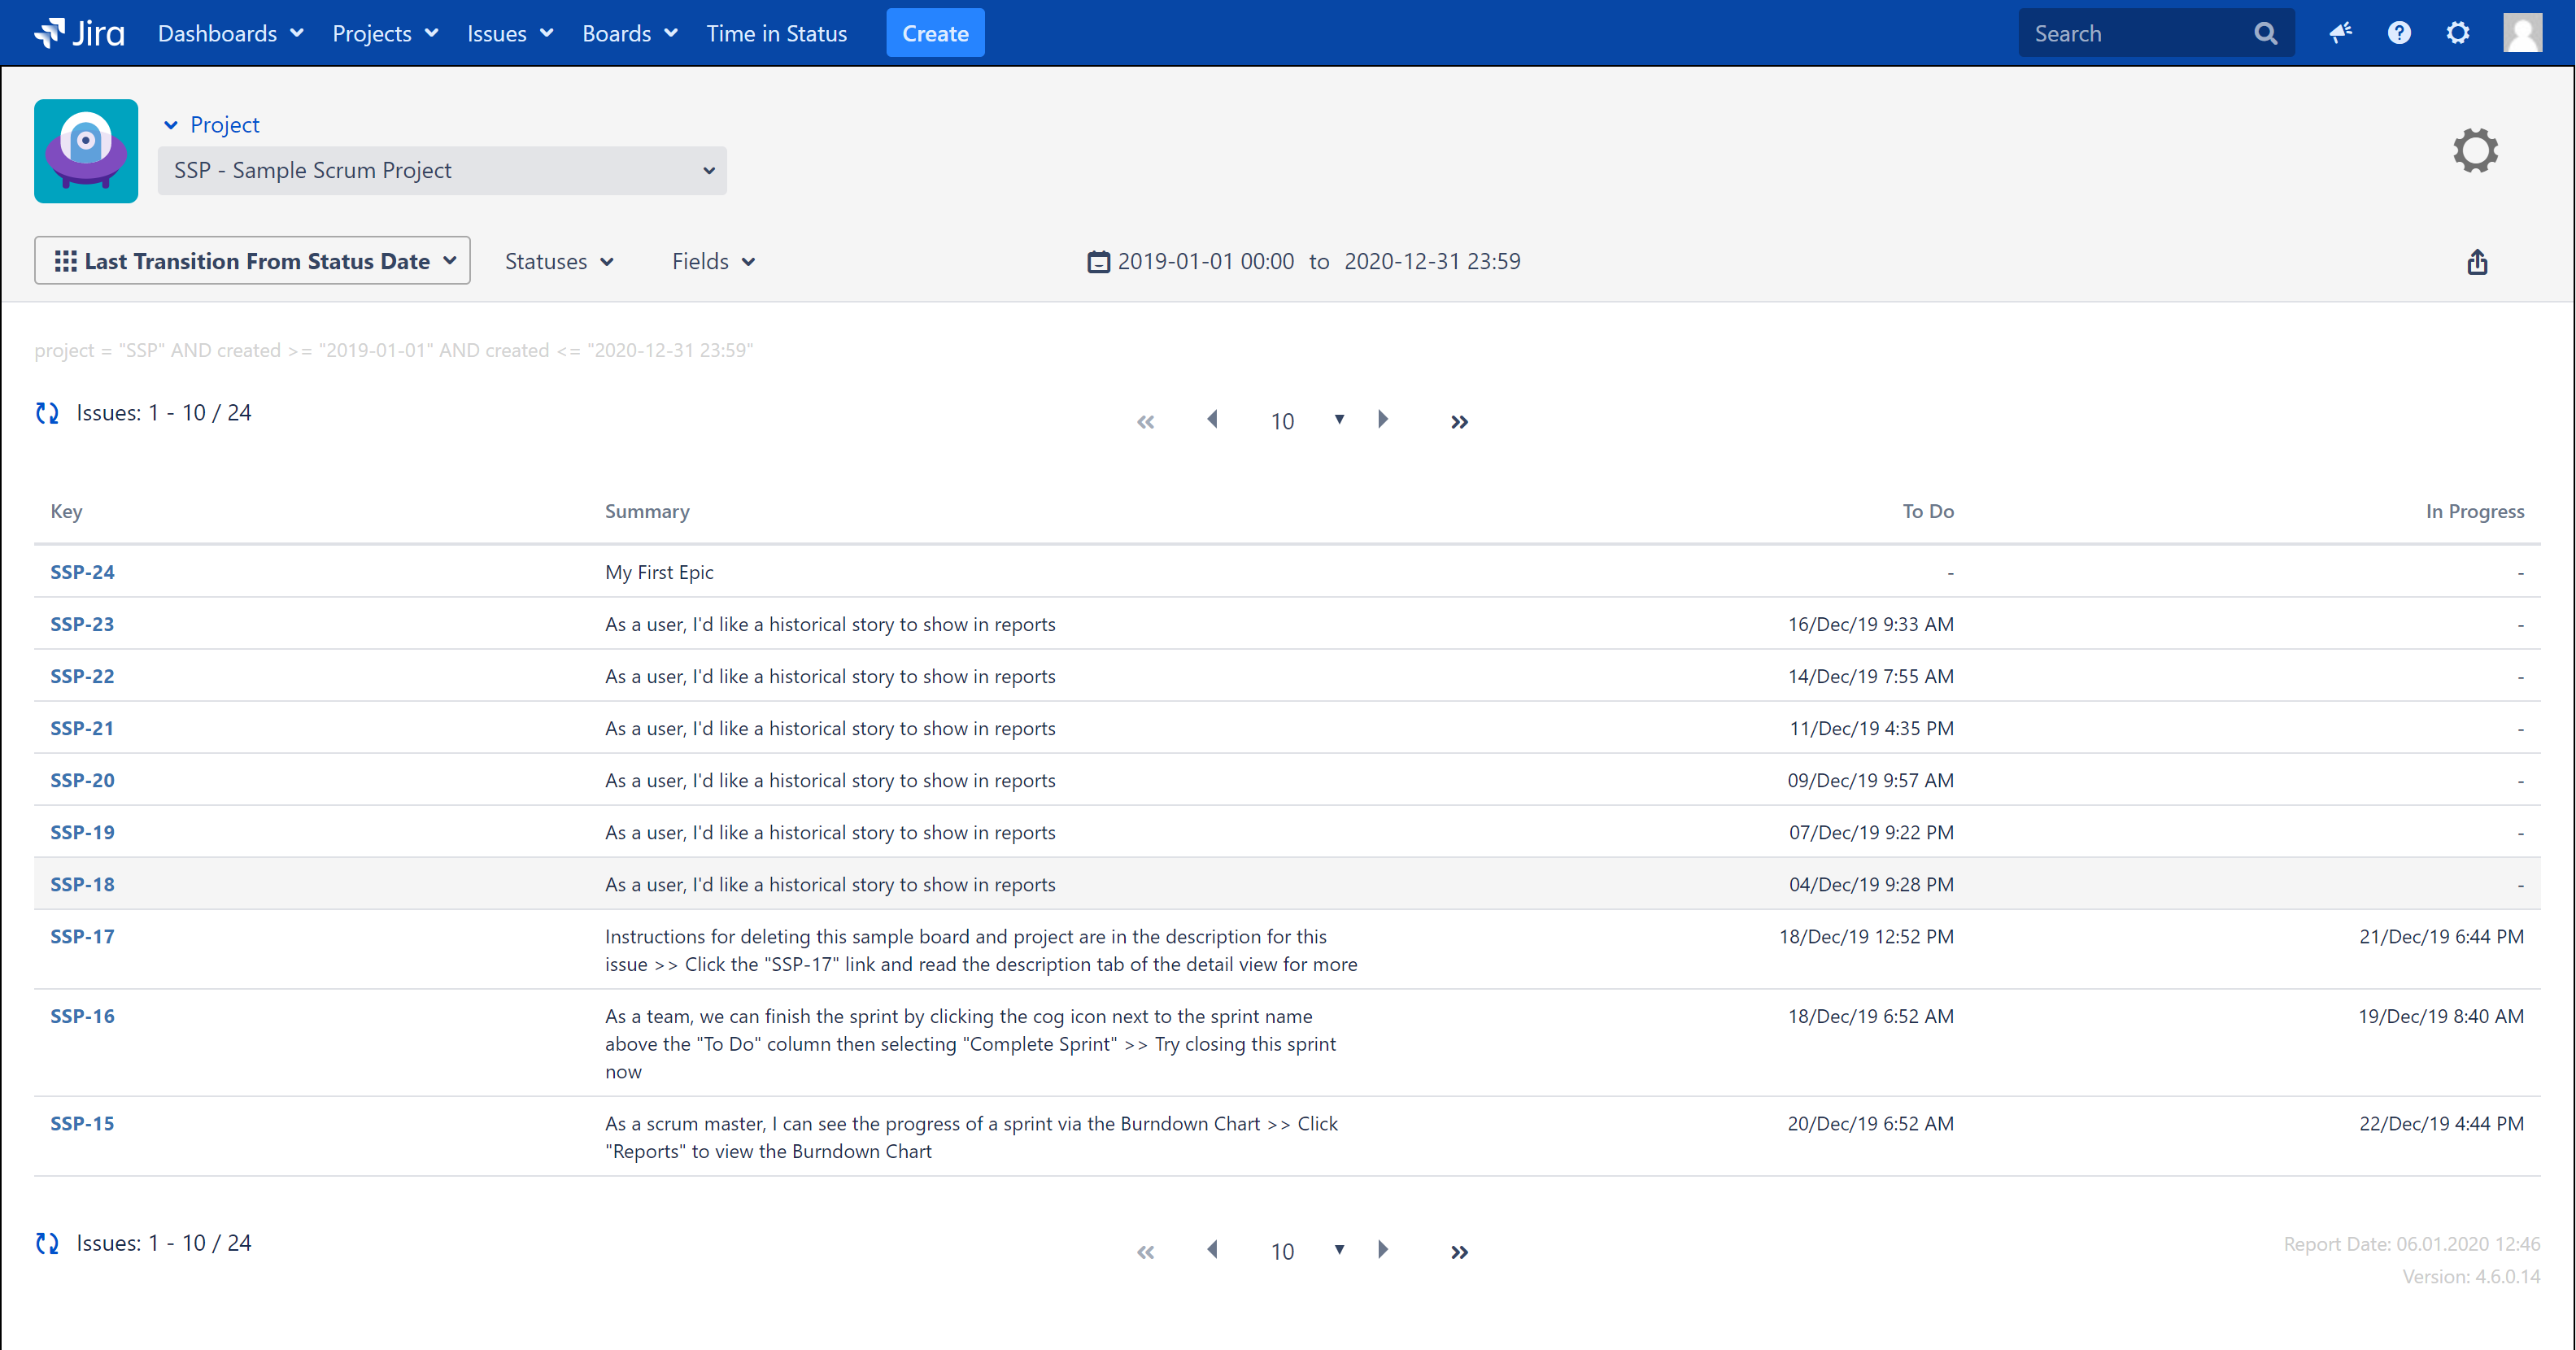Click the user profile avatar
This screenshot has width=2576, height=1350.
click(2522, 33)
